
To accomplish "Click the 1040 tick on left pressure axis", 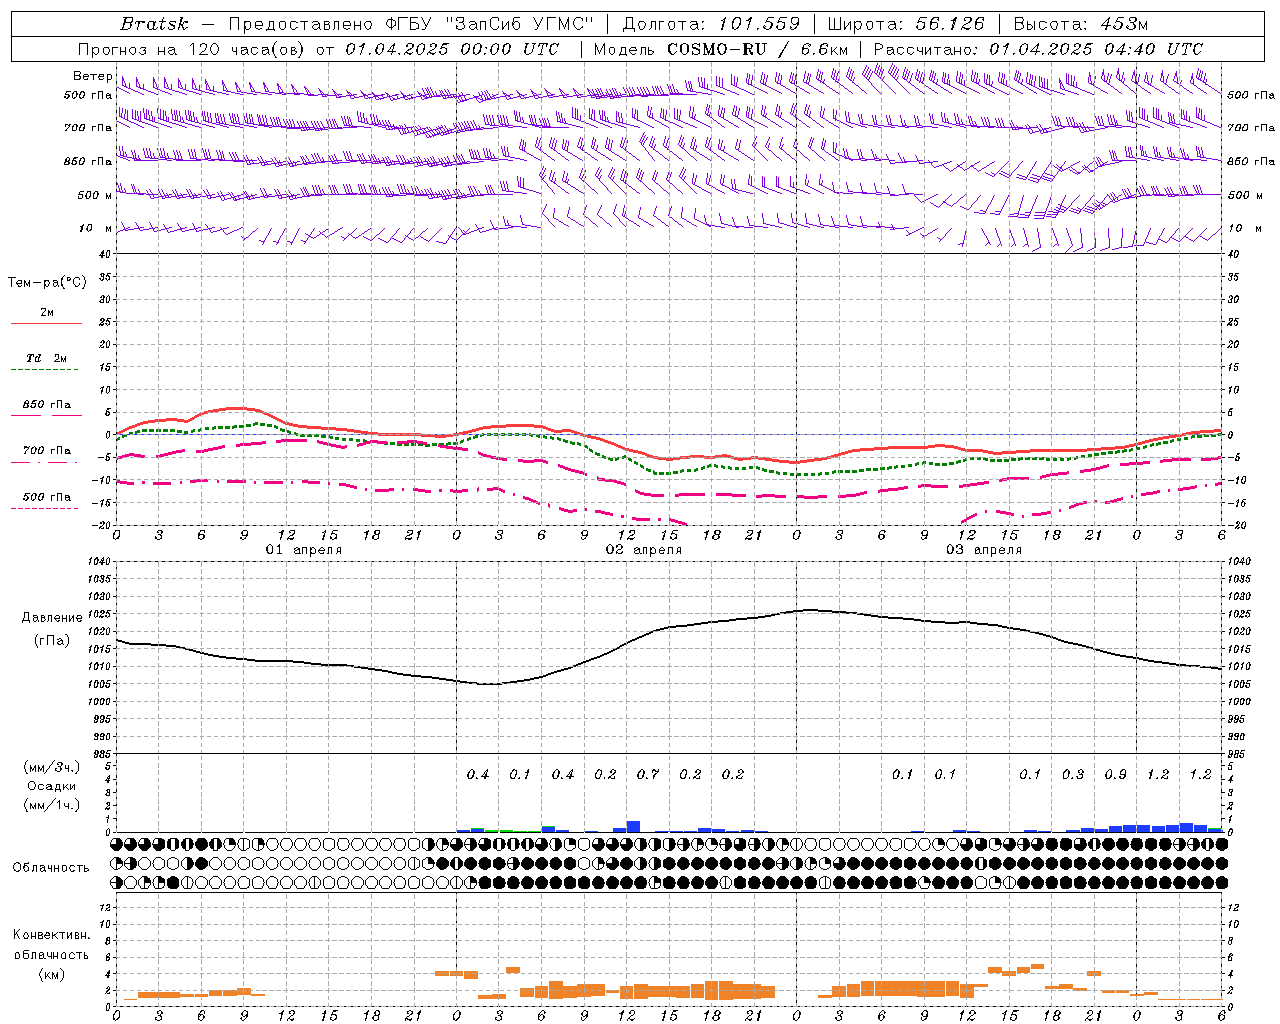I will (98, 562).
